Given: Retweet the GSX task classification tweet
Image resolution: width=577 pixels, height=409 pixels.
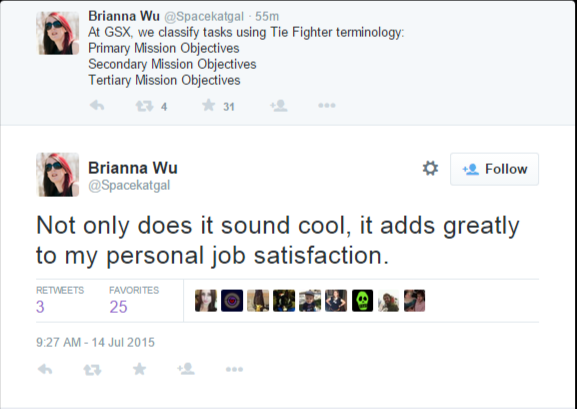Looking at the screenshot, I should 144,106.
